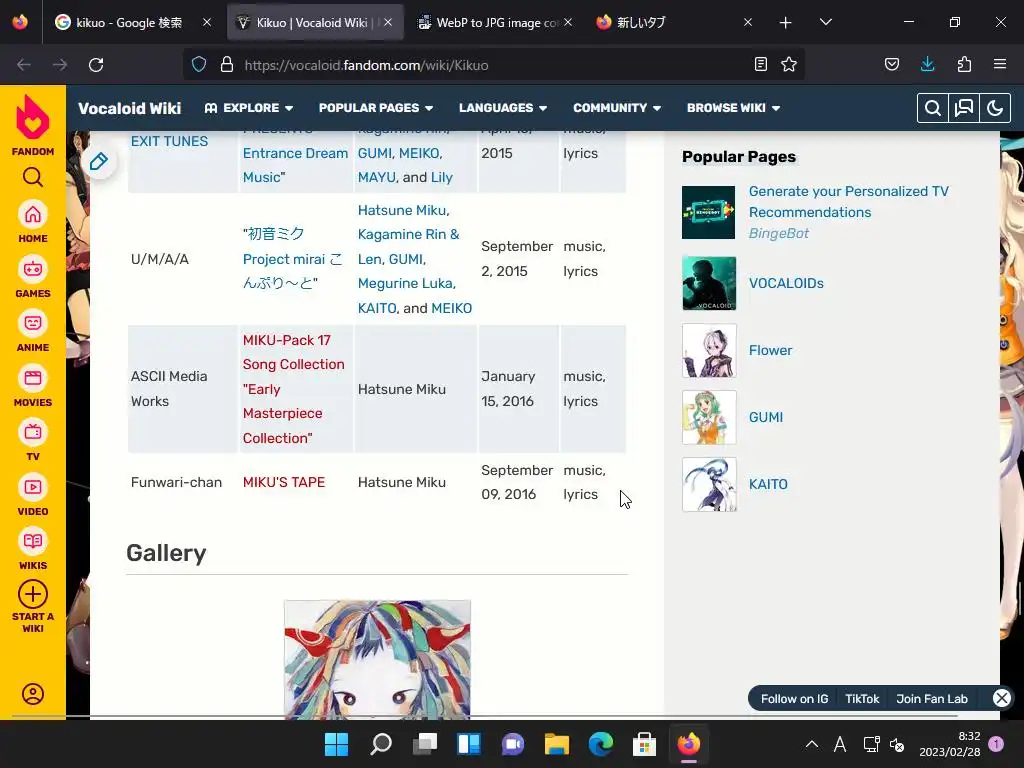Expand the Community menu
The width and height of the screenshot is (1024, 768).
617,108
